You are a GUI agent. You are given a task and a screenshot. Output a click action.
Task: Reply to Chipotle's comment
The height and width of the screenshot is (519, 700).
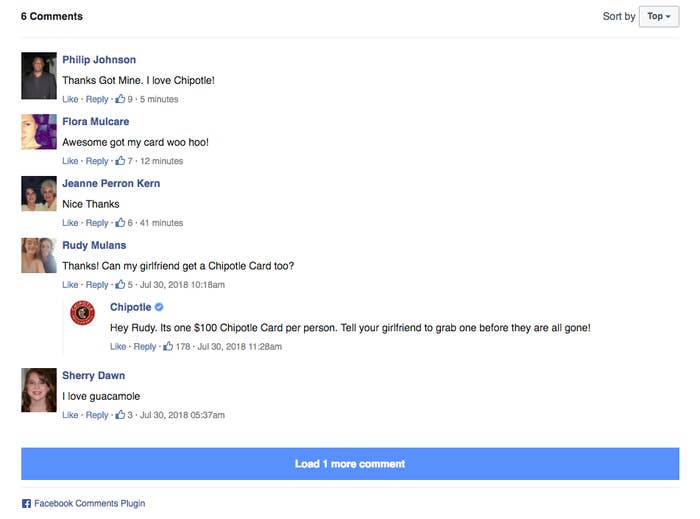(x=145, y=346)
